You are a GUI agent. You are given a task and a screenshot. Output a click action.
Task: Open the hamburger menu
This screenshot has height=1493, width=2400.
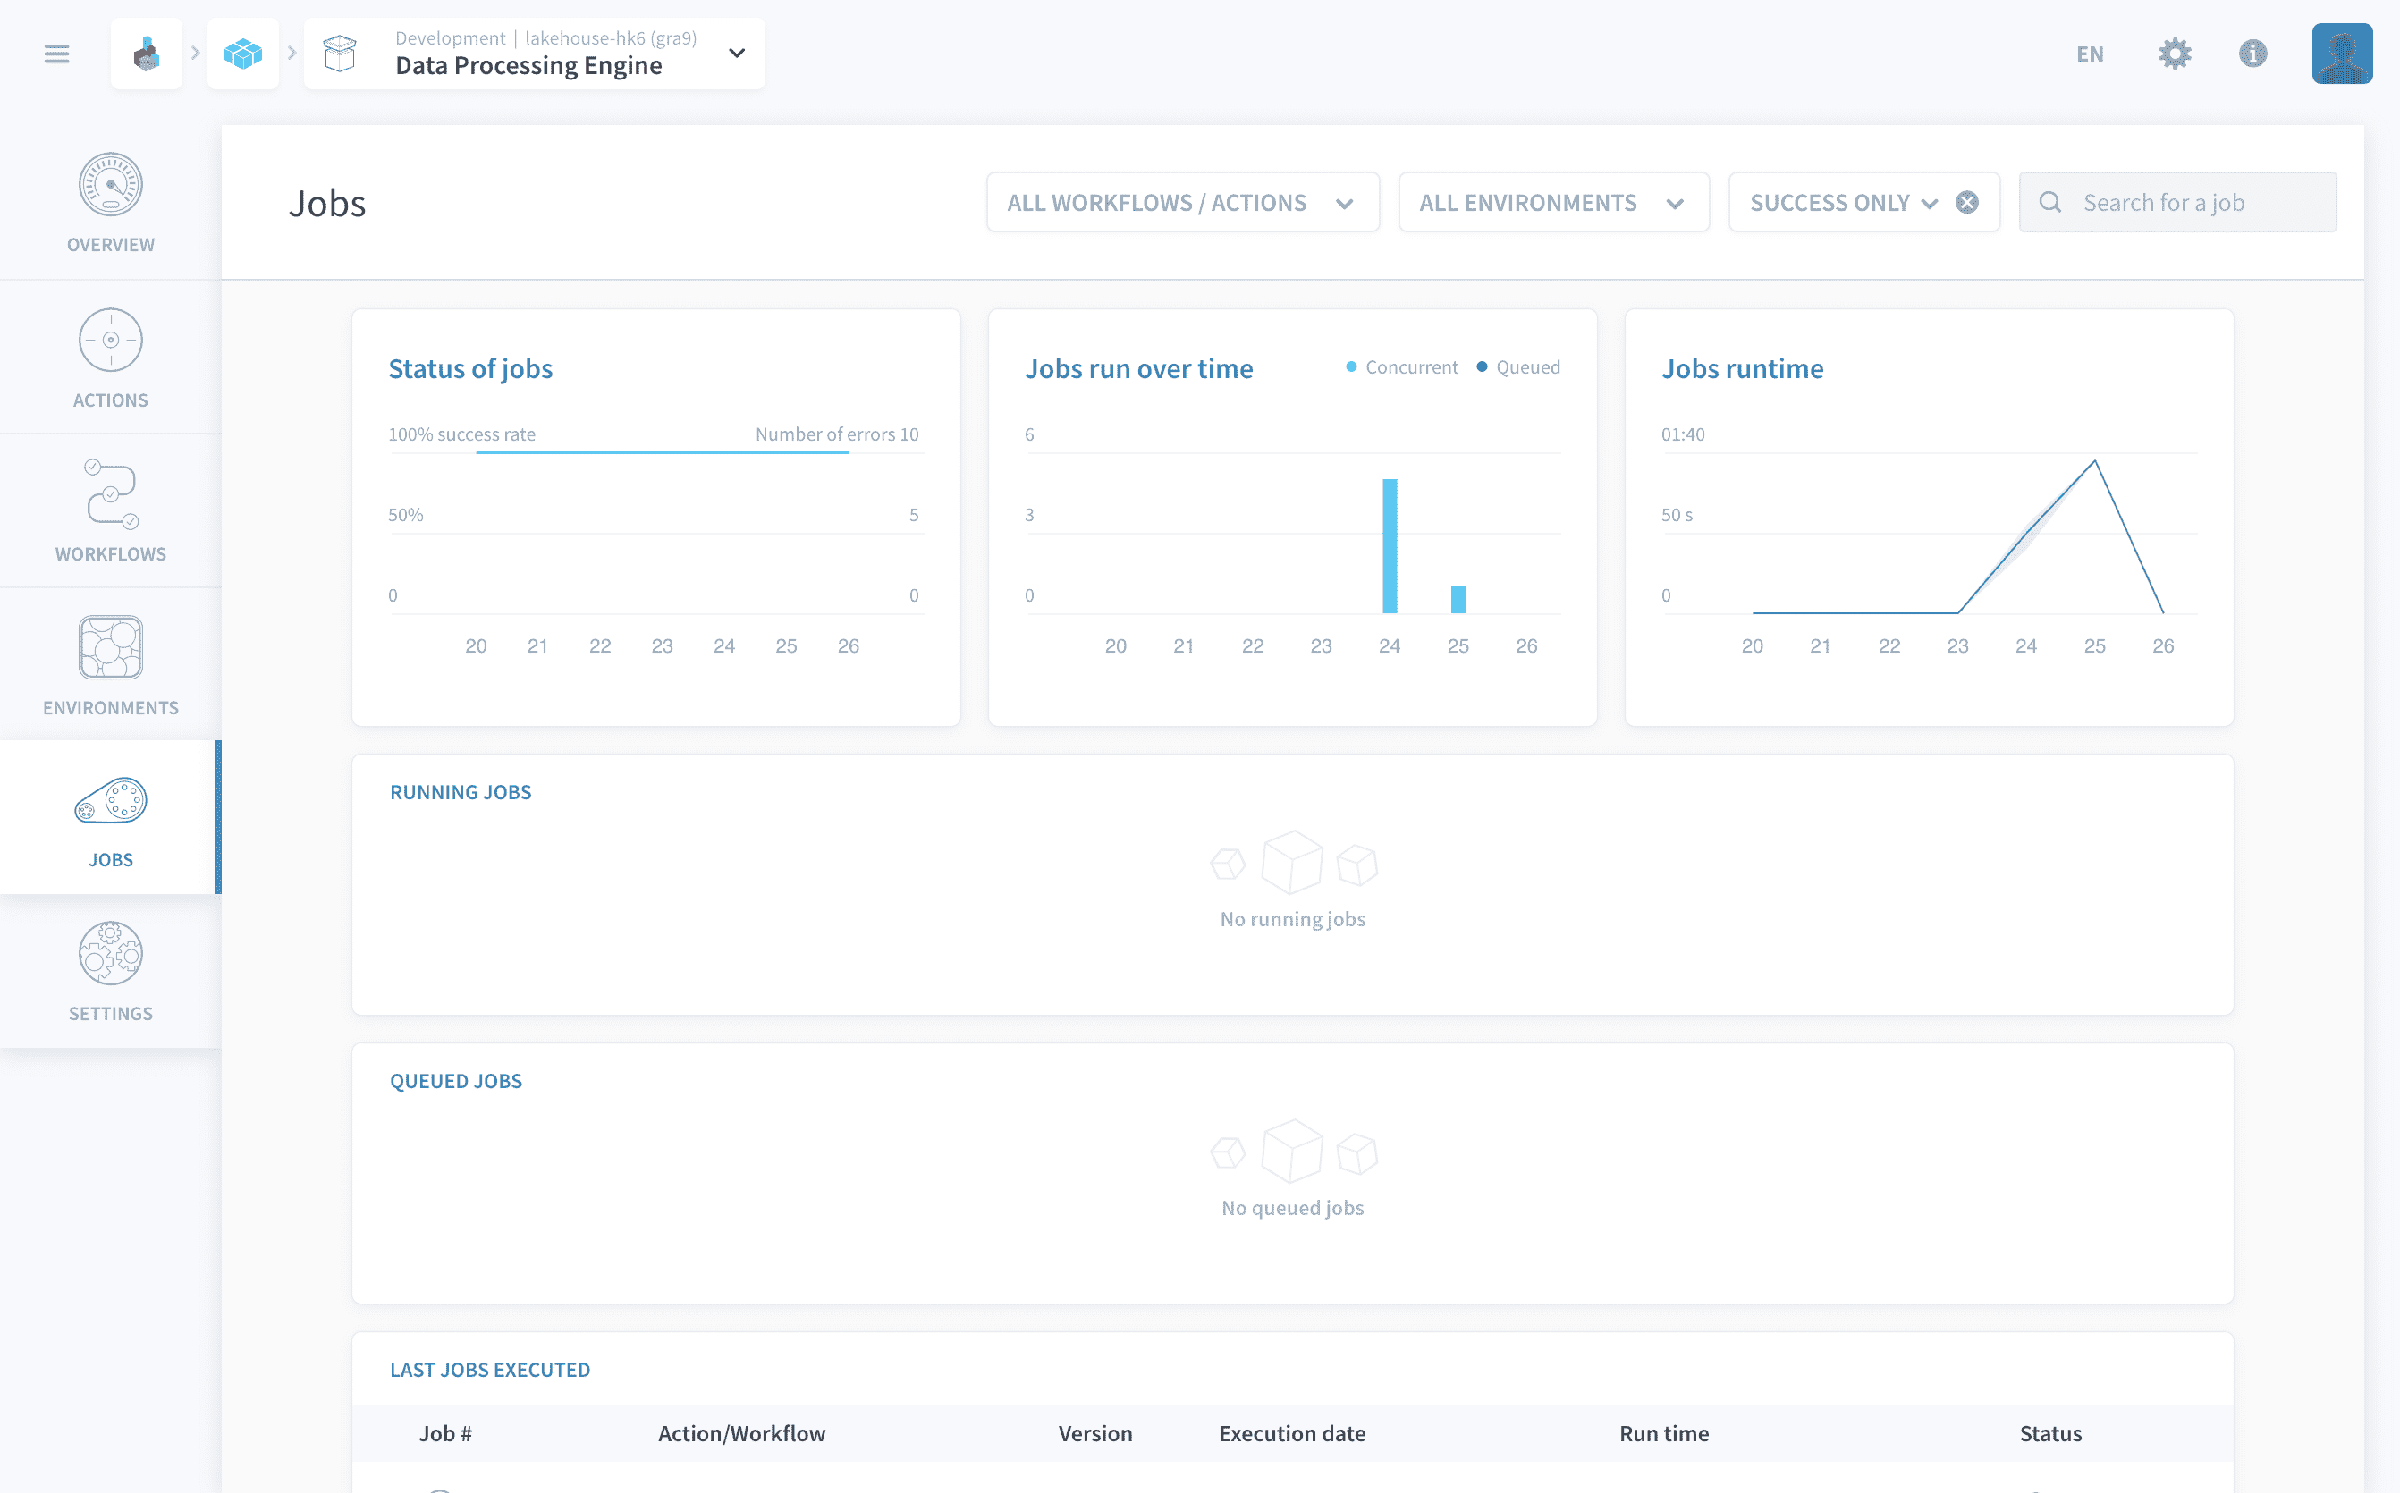click(x=57, y=54)
